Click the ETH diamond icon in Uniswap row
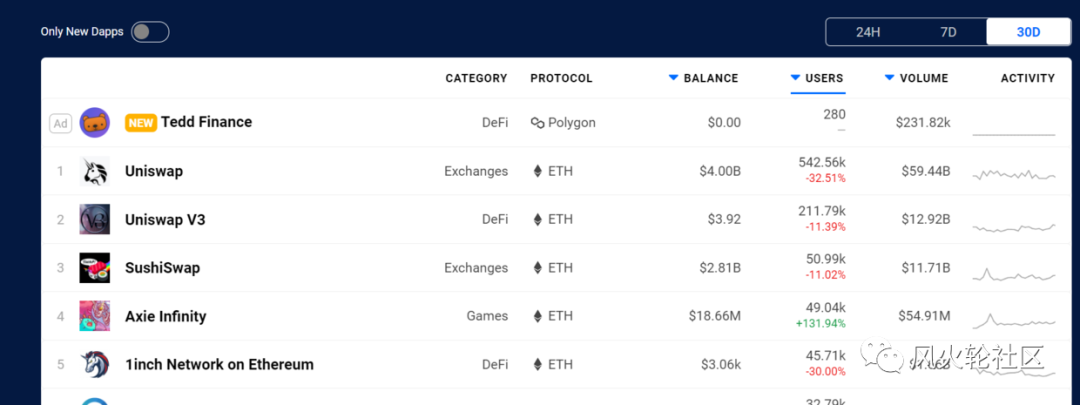The image size is (1080, 405). [538, 171]
